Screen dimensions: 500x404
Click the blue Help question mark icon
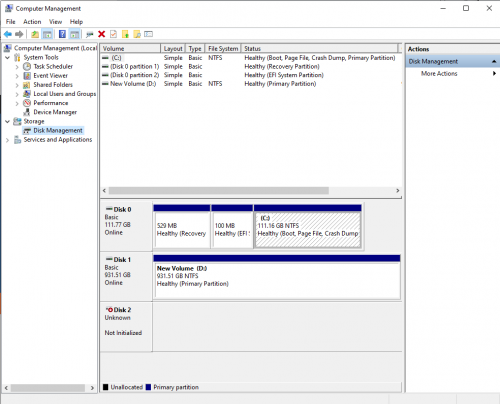click(x=62, y=34)
